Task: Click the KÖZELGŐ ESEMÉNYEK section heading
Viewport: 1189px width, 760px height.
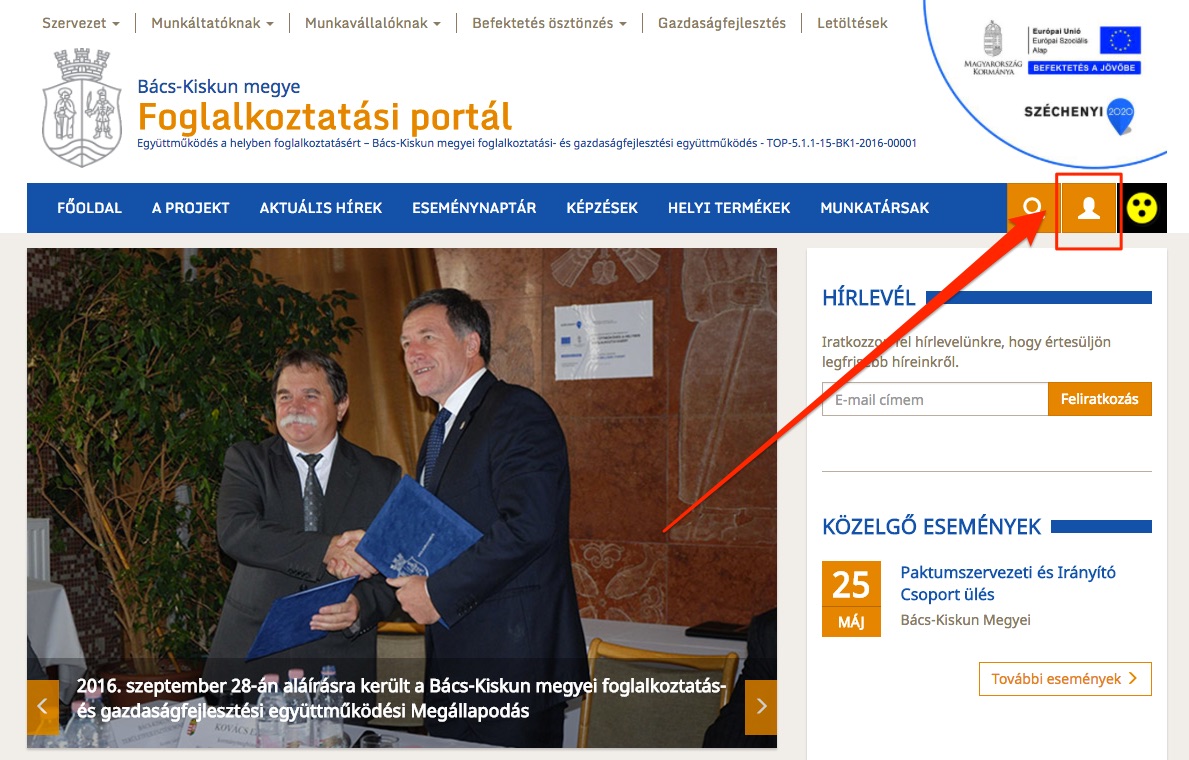Action: point(931,526)
